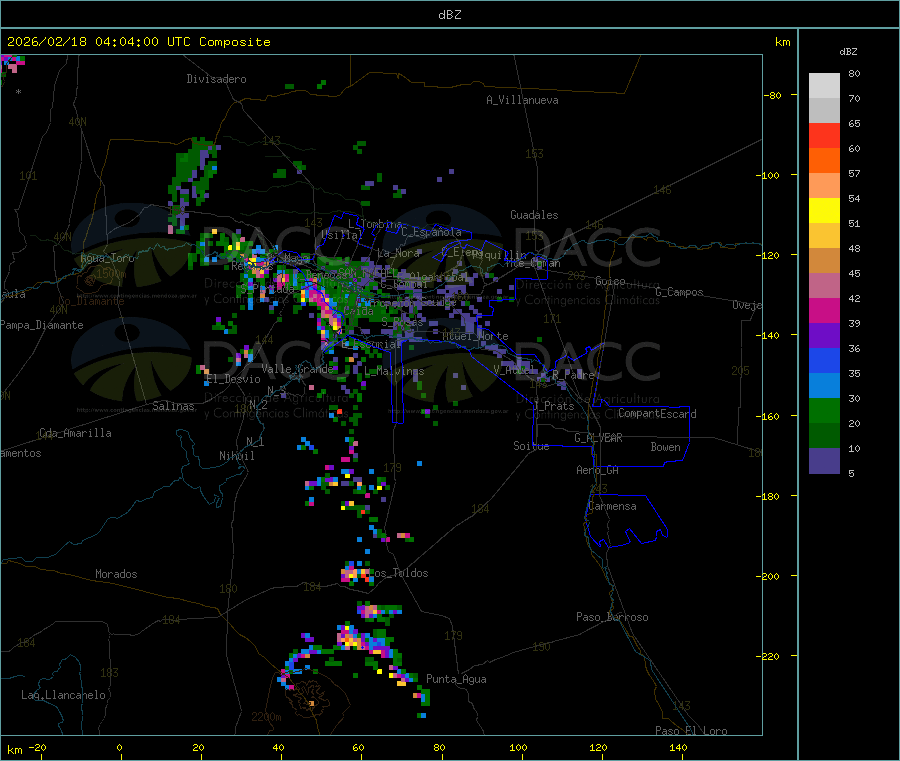Click the '60' tick on the bottom axis

click(358, 747)
